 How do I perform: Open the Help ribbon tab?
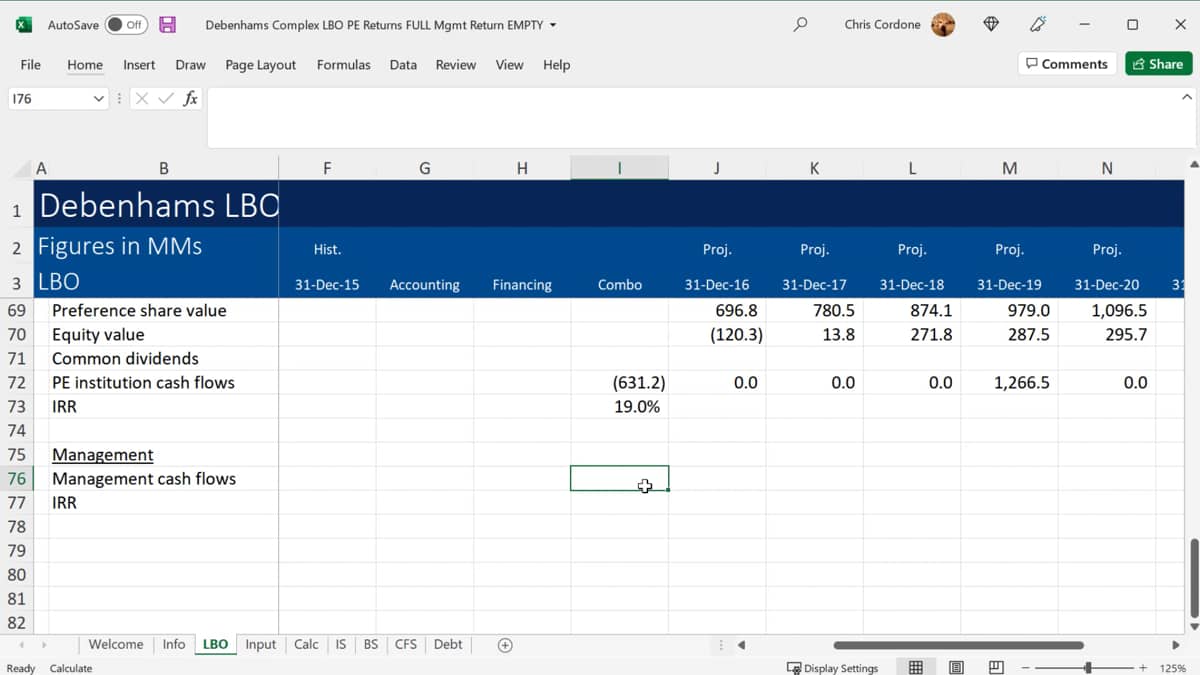[556, 64]
